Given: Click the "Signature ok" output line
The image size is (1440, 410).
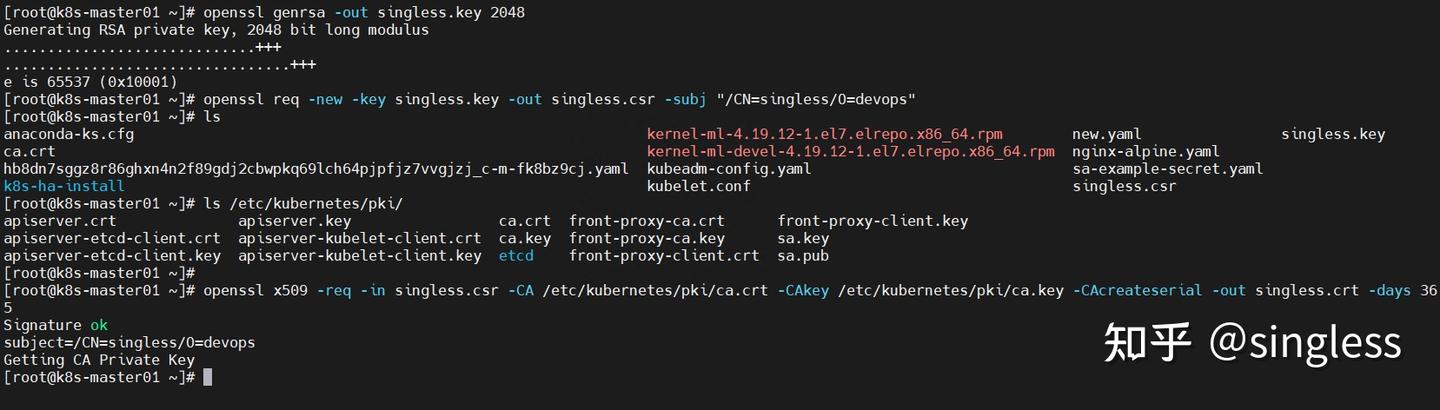Looking at the screenshot, I should (x=56, y=325).
